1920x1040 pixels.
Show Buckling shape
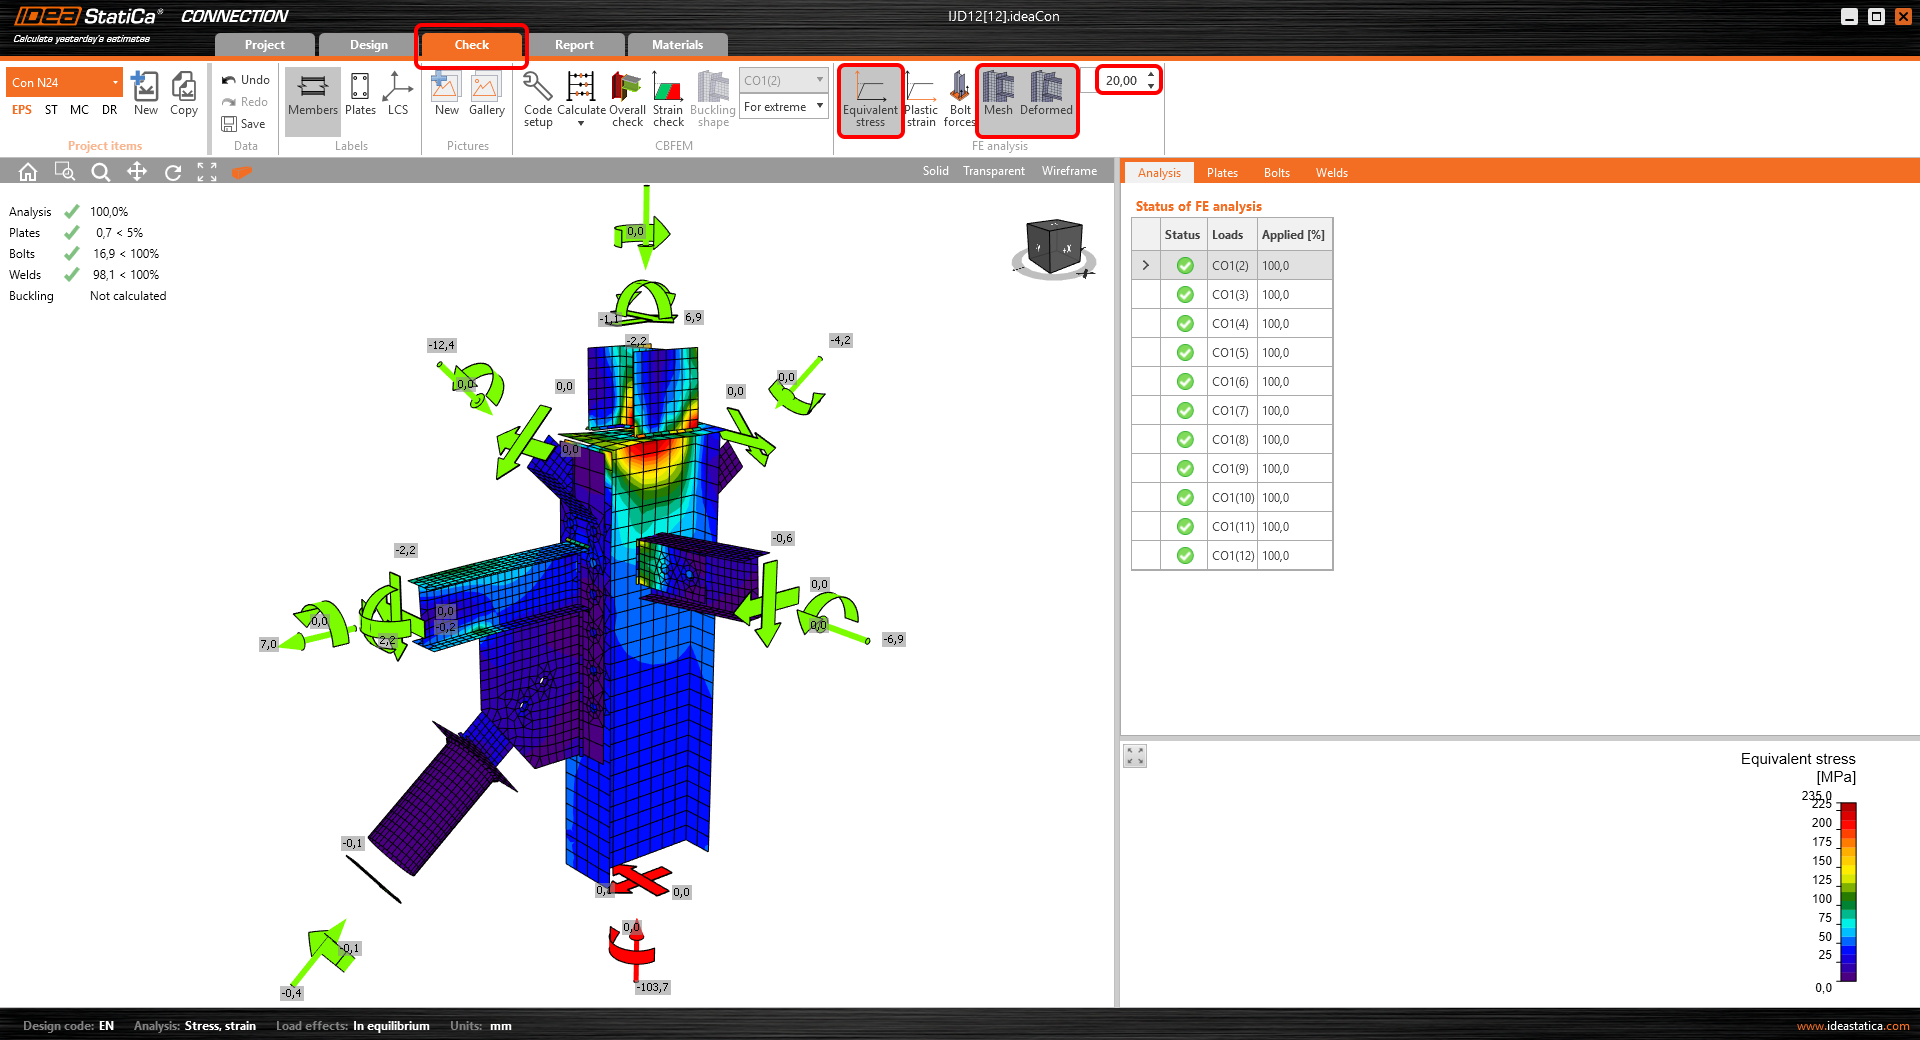tap(713, 99)
